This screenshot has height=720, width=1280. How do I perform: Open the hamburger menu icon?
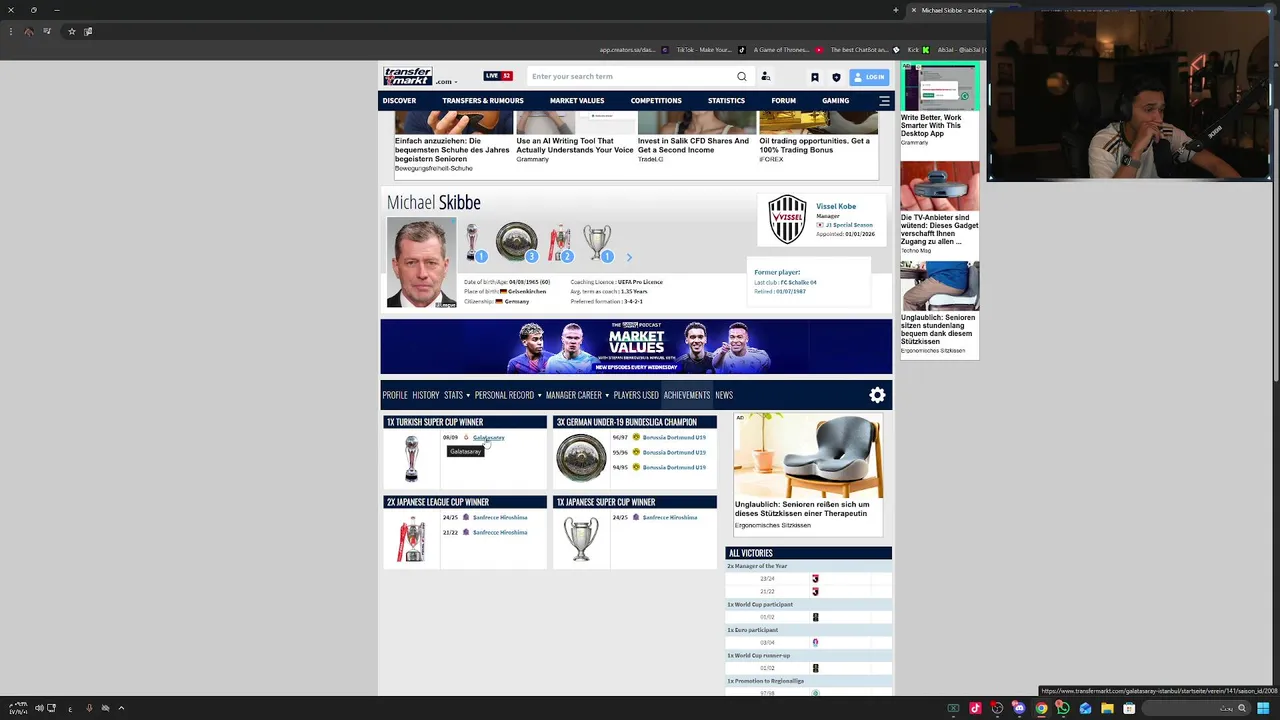coord(884,101)
